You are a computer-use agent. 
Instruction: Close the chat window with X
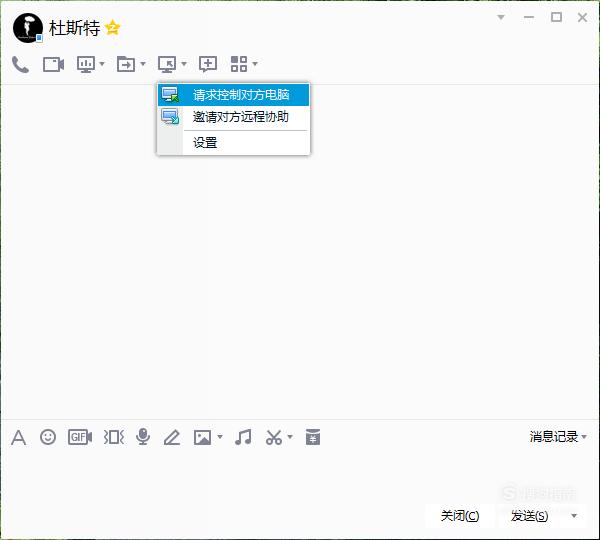click(x=582, y=17)
